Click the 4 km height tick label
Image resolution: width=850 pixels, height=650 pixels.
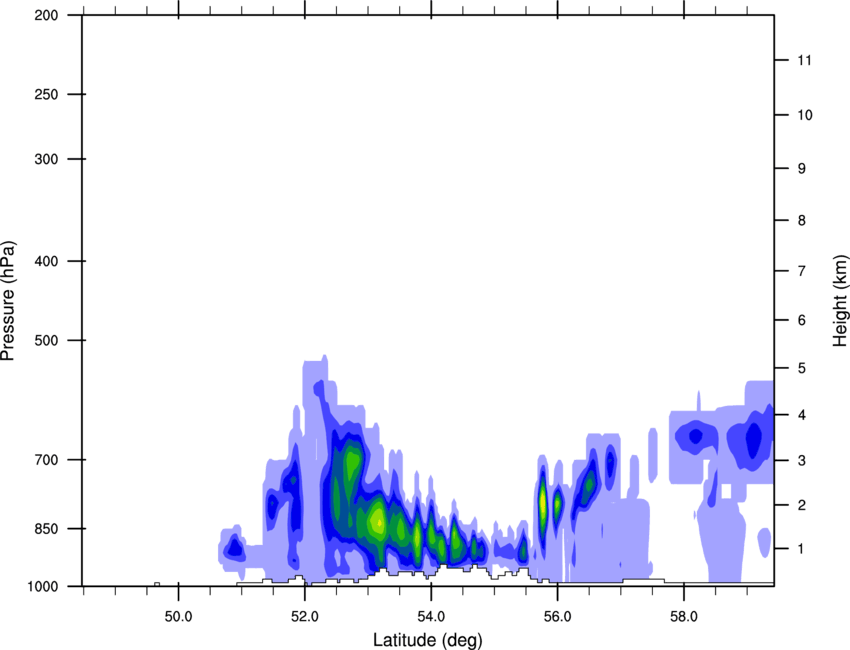802,415
